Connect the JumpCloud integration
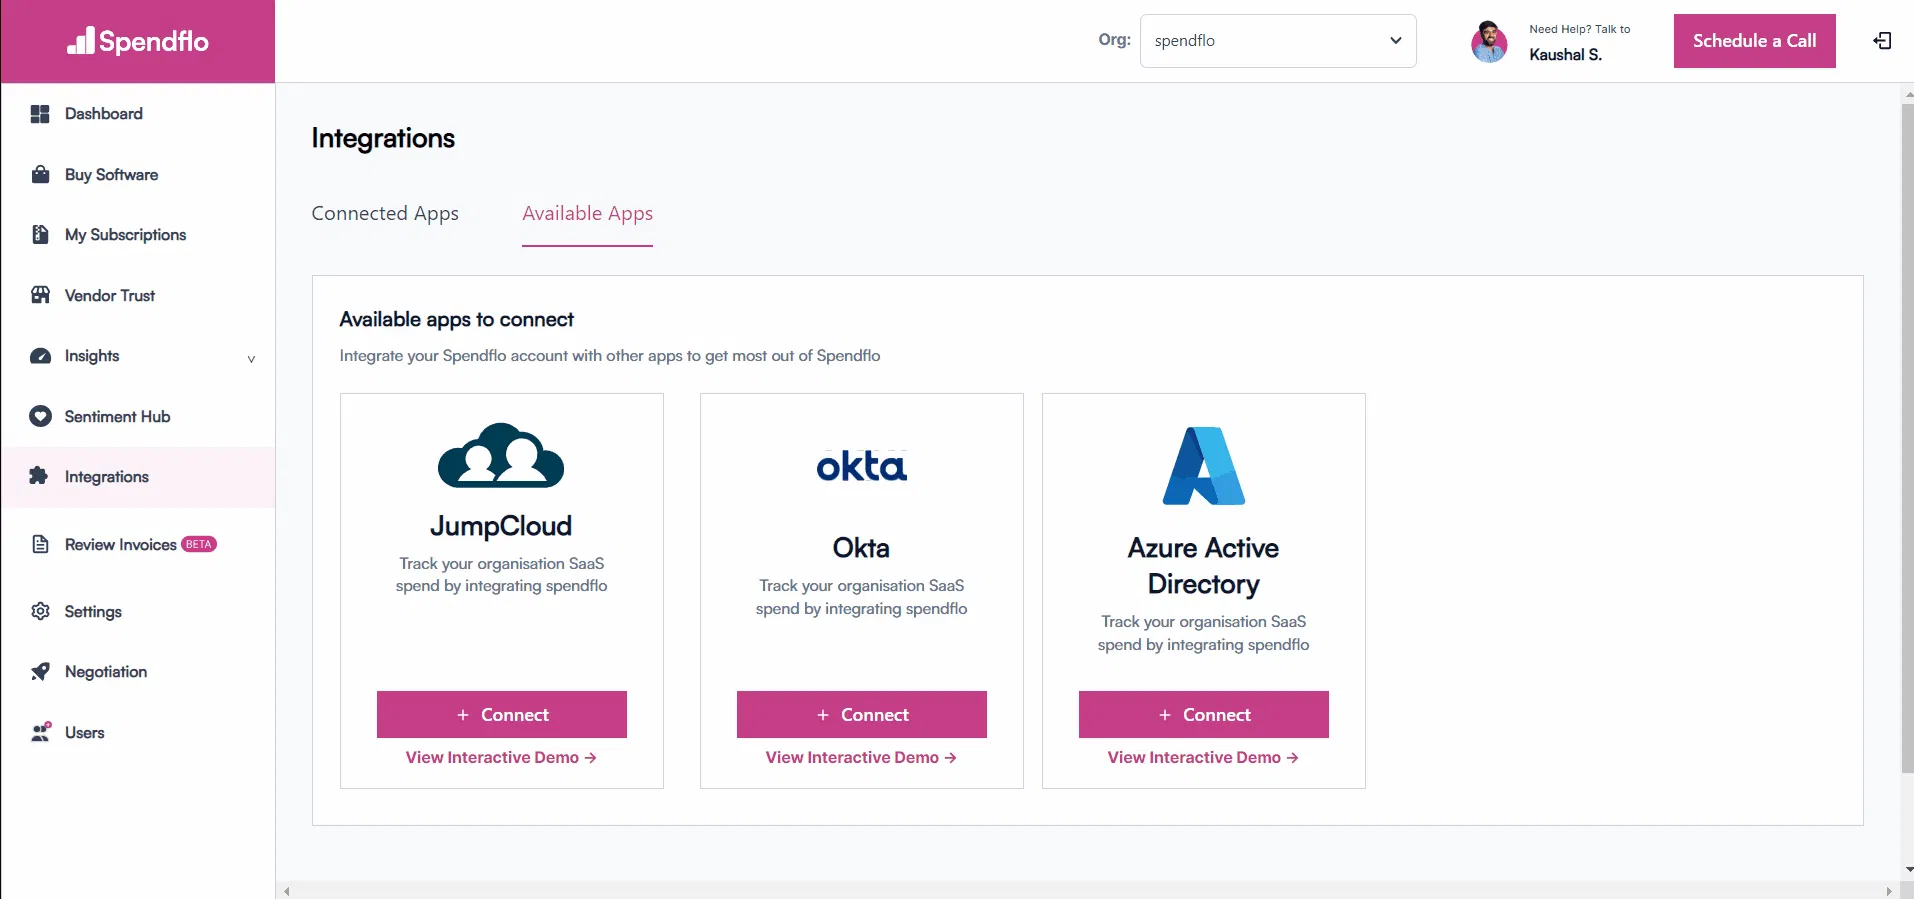Screen dimensions: 1914x899 [501, 714]
